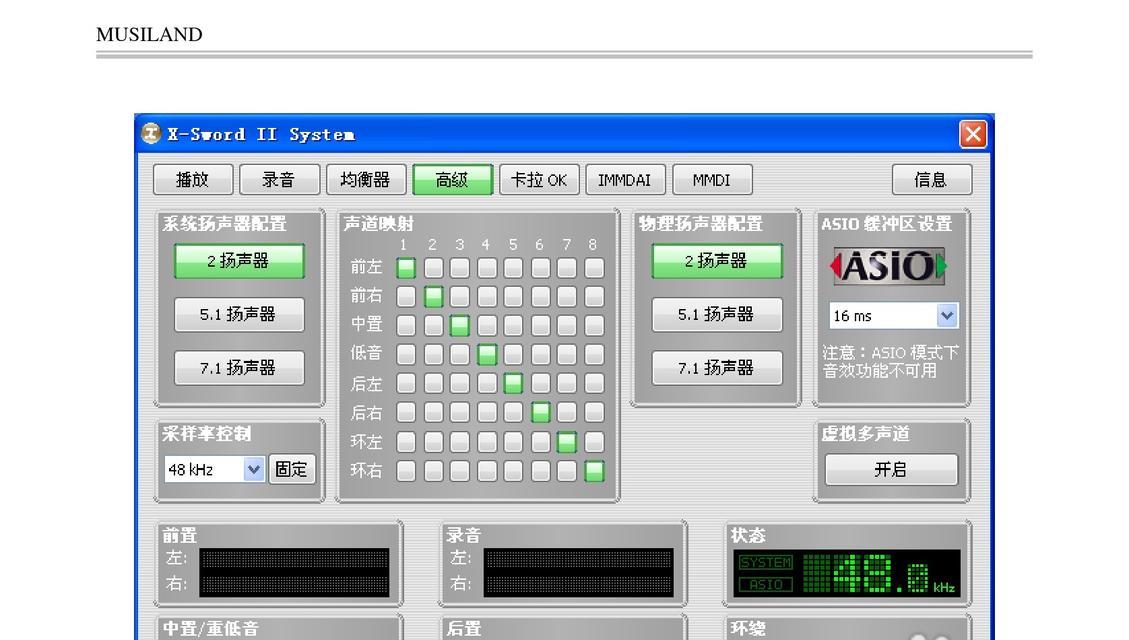This screenshot has height=640, width=1129.
Task: Toggle 后右 channel 6 mapping box
Action: click(541, 412)
